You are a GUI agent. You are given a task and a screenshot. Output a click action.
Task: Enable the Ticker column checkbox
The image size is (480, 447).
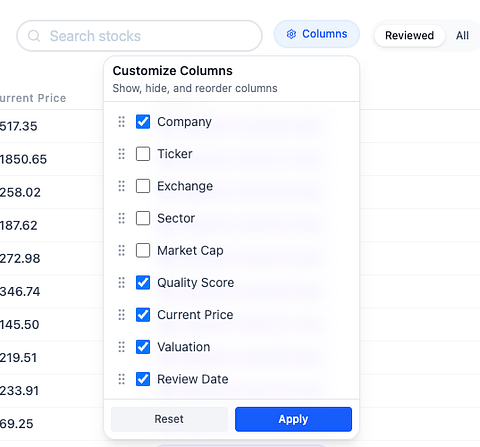pyautogui.click(x=143, y=154)
